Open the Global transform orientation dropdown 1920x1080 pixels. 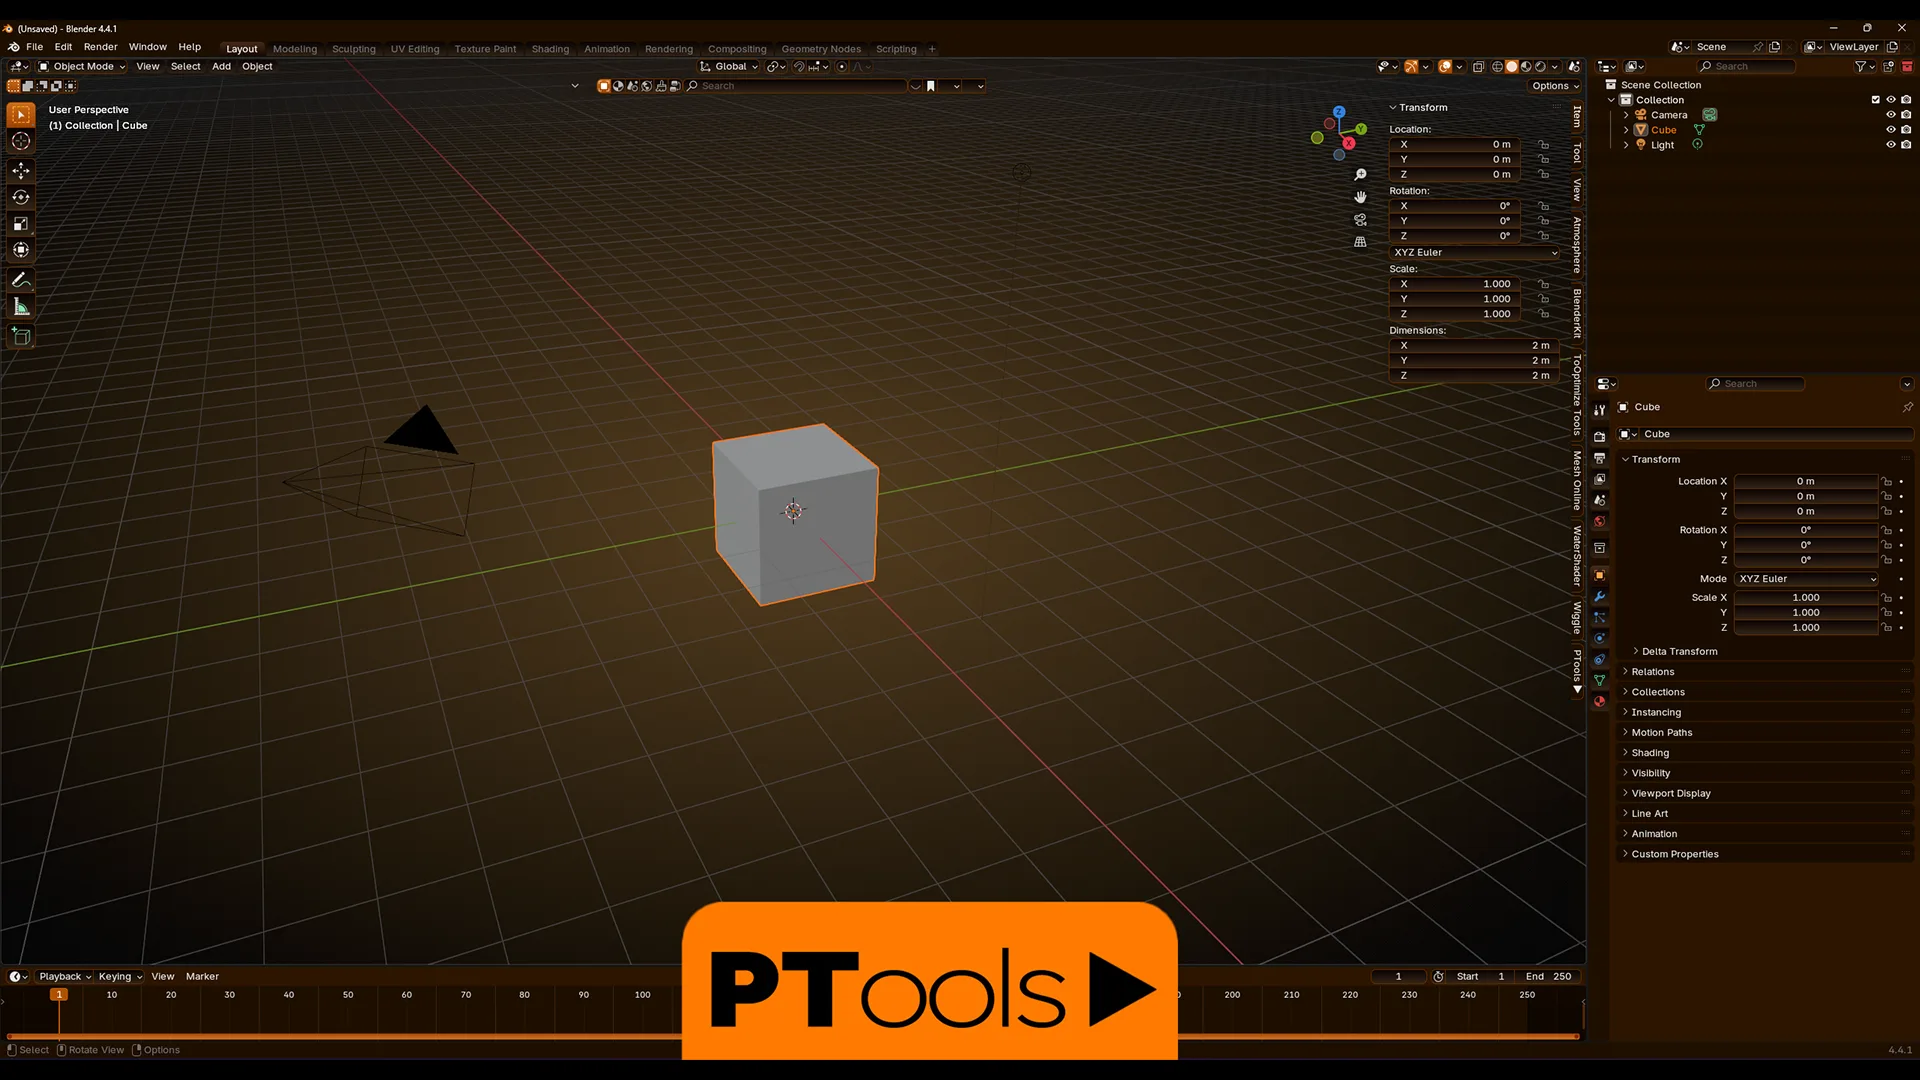(x=728, y=67)
